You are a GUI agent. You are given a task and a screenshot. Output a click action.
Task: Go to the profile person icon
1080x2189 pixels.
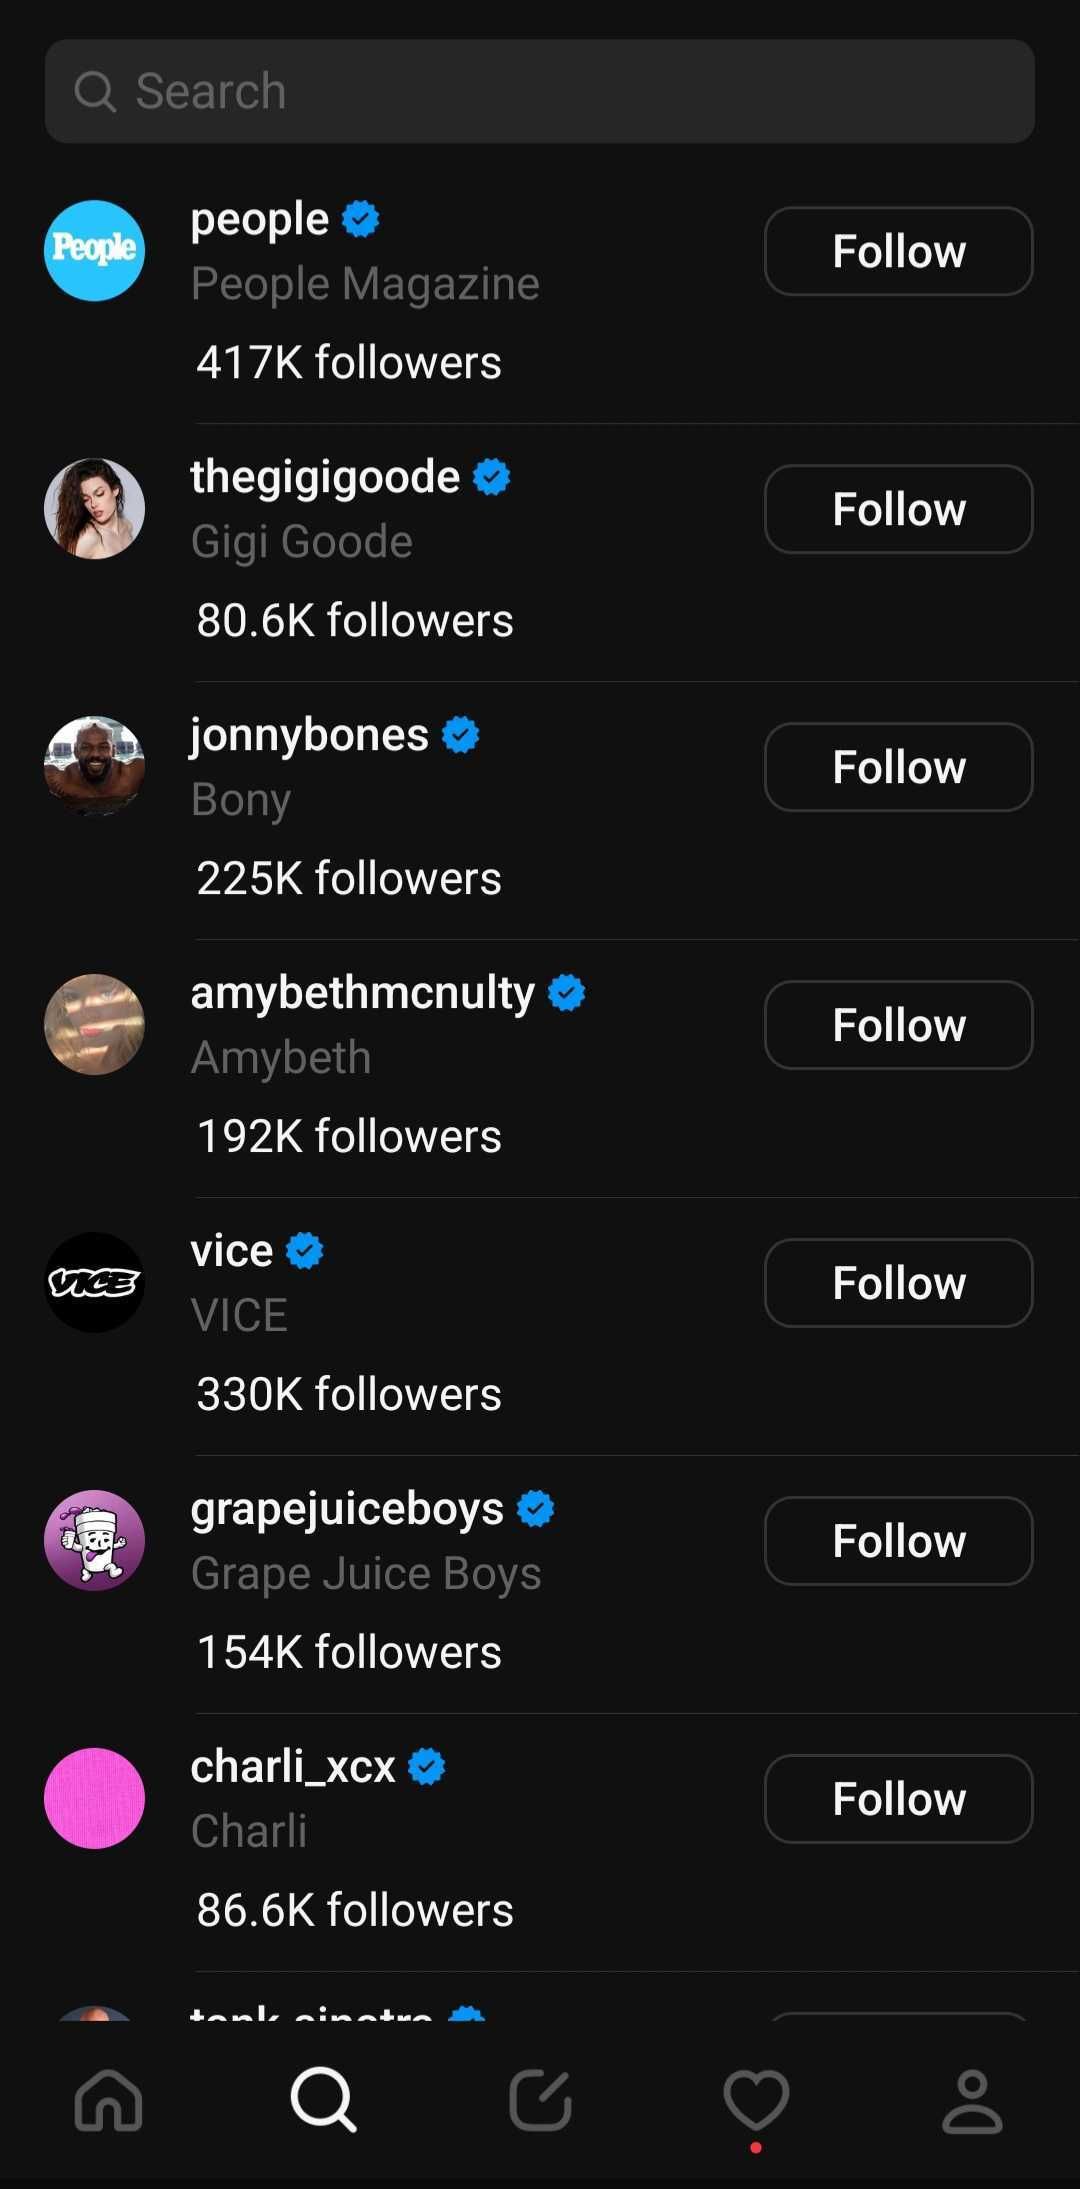[x=972, y=2100]
